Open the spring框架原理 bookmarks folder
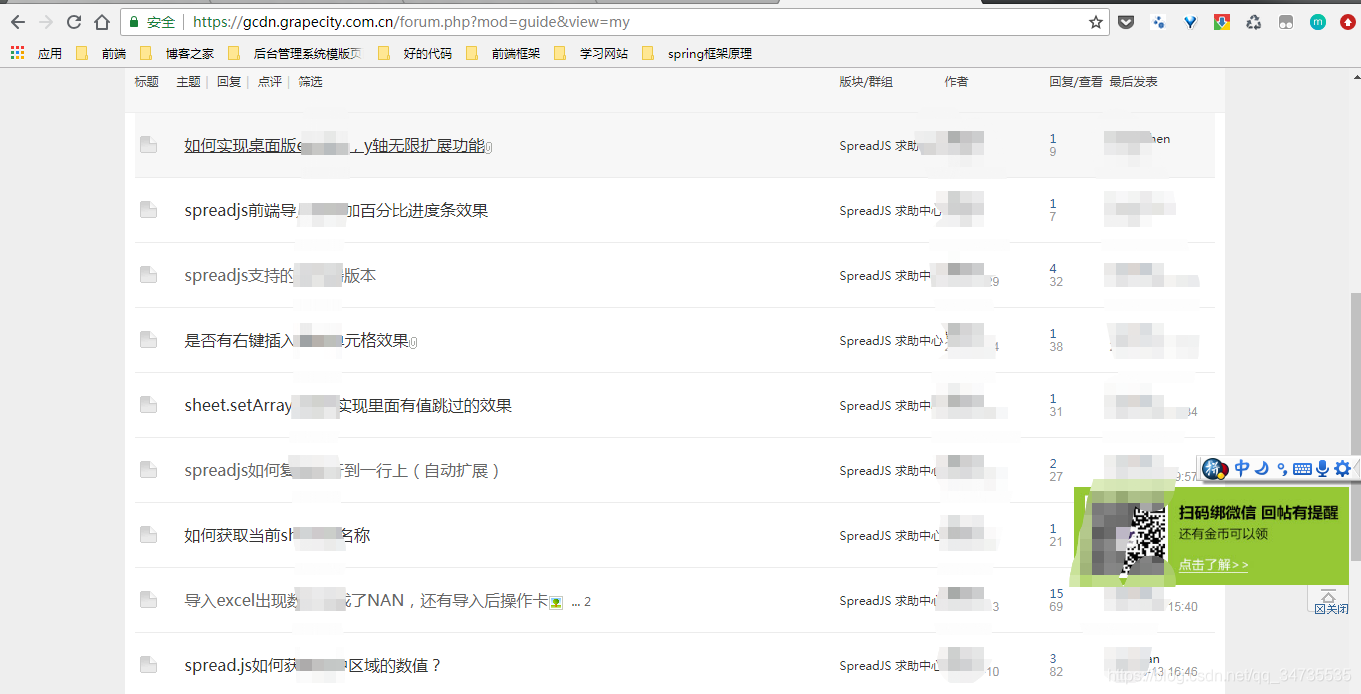 pyautogui.click(x=697, y=54)
